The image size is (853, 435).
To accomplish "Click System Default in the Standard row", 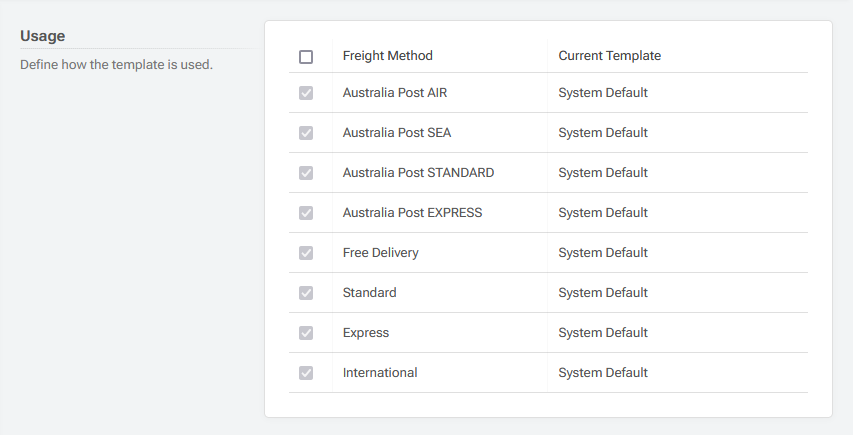I will point(603,293).
